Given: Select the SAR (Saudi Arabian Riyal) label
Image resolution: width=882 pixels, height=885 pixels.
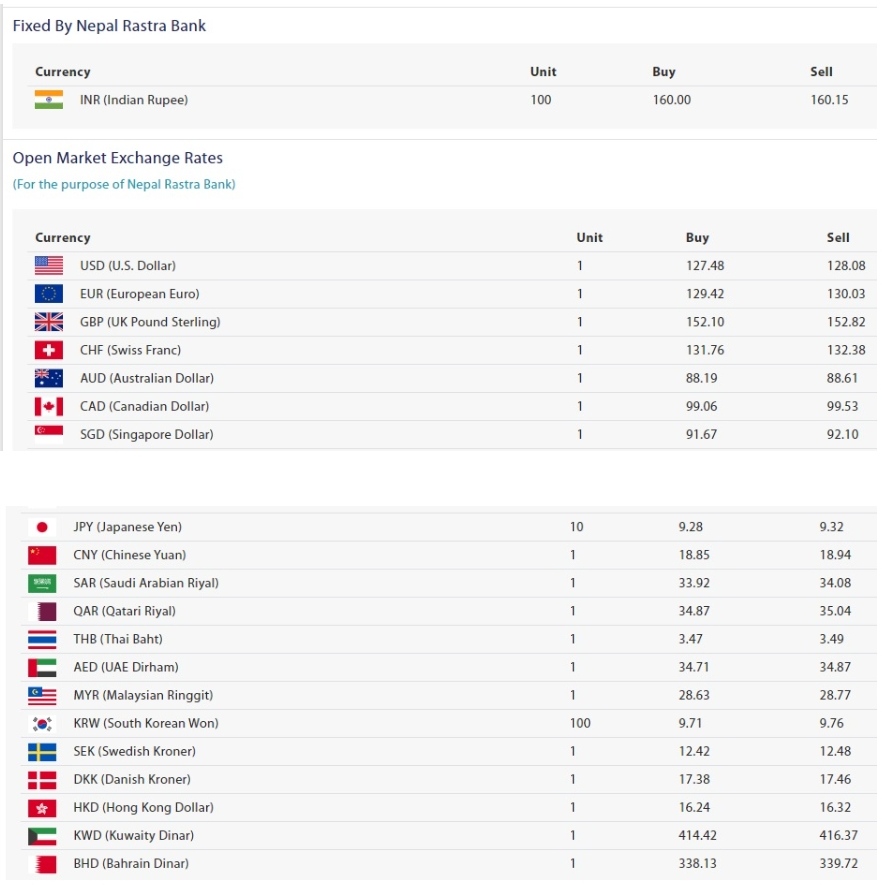Looking at the screenshot, I should click(146, 583).
